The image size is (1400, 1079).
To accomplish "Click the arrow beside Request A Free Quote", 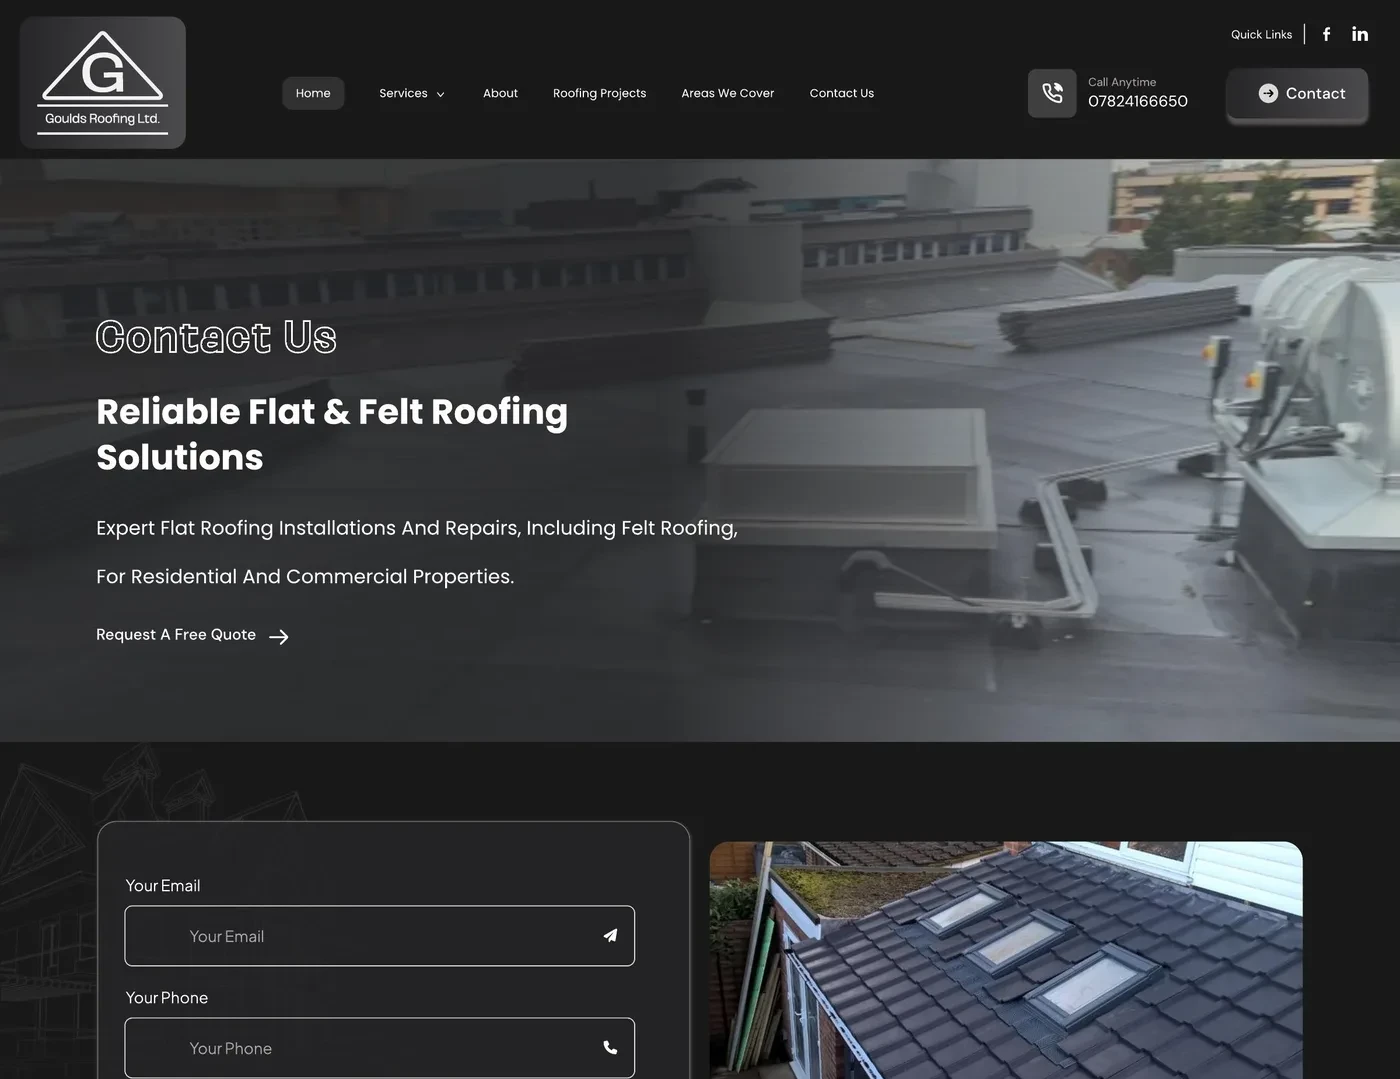I will tap(279, 637).
